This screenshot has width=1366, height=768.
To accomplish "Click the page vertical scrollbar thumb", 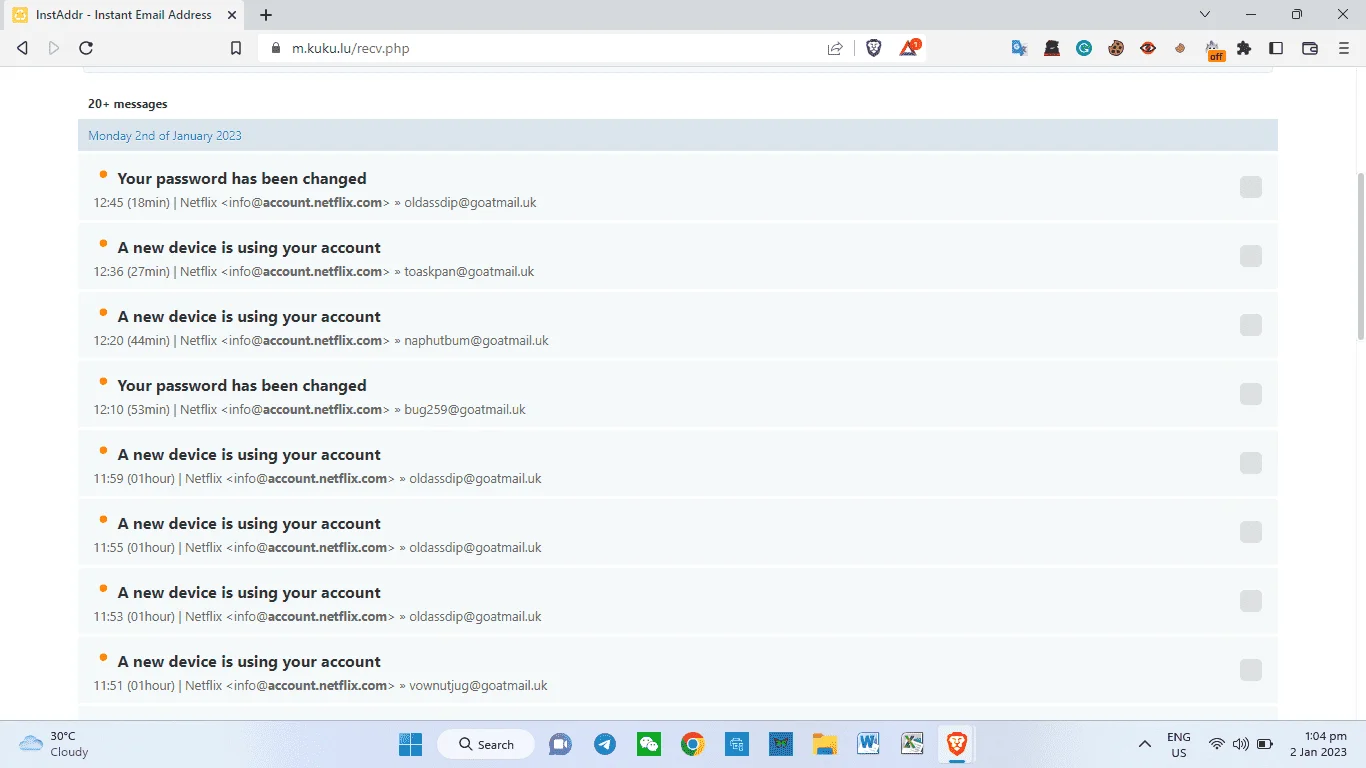I will click(x=1360, y=256).
